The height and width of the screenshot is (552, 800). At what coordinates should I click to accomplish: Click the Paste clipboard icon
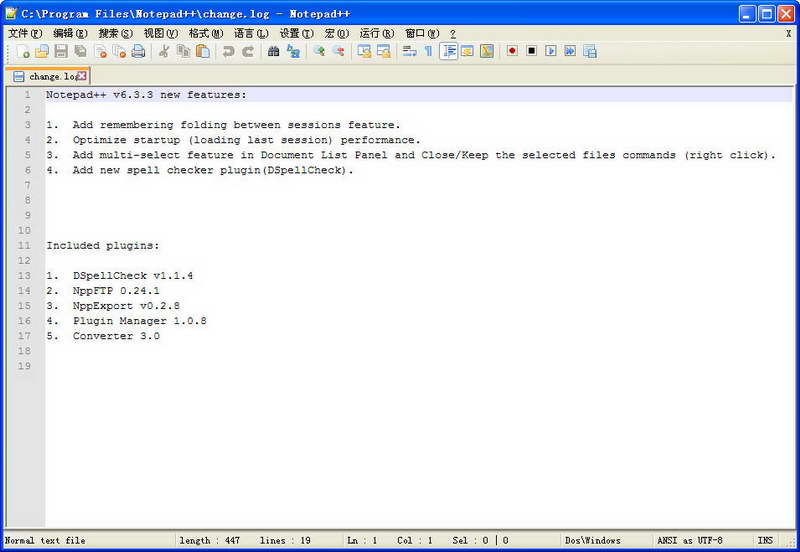pyautogui.click(x=203, y=52)
